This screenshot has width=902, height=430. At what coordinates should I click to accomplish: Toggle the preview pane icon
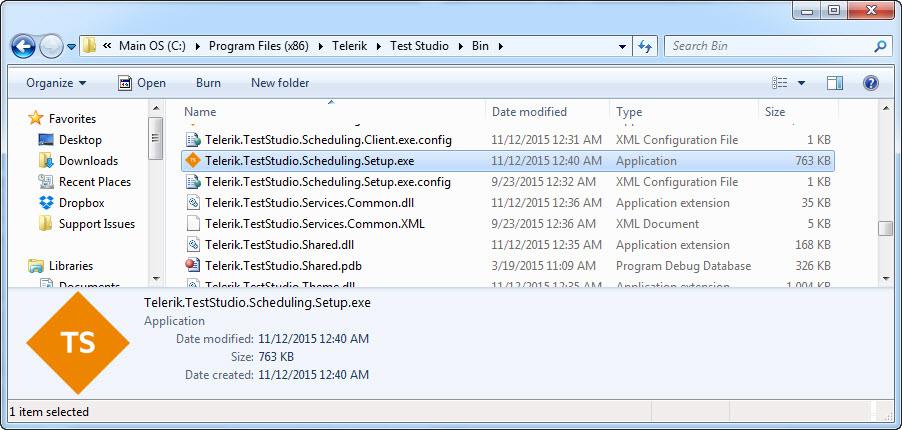pos(835,83)
